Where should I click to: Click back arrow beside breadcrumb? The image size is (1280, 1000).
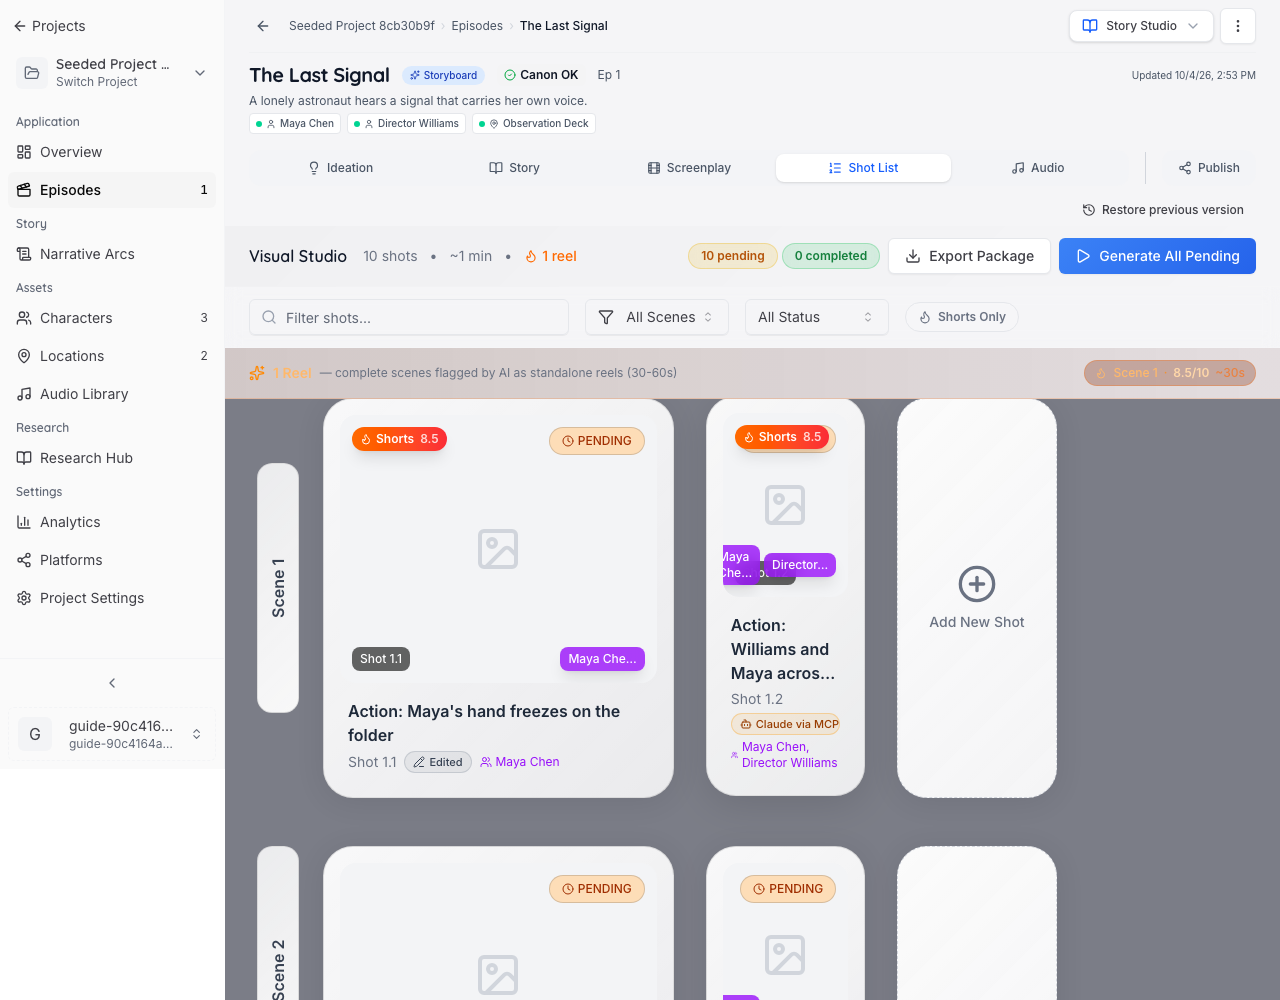[x=263, y=26]
